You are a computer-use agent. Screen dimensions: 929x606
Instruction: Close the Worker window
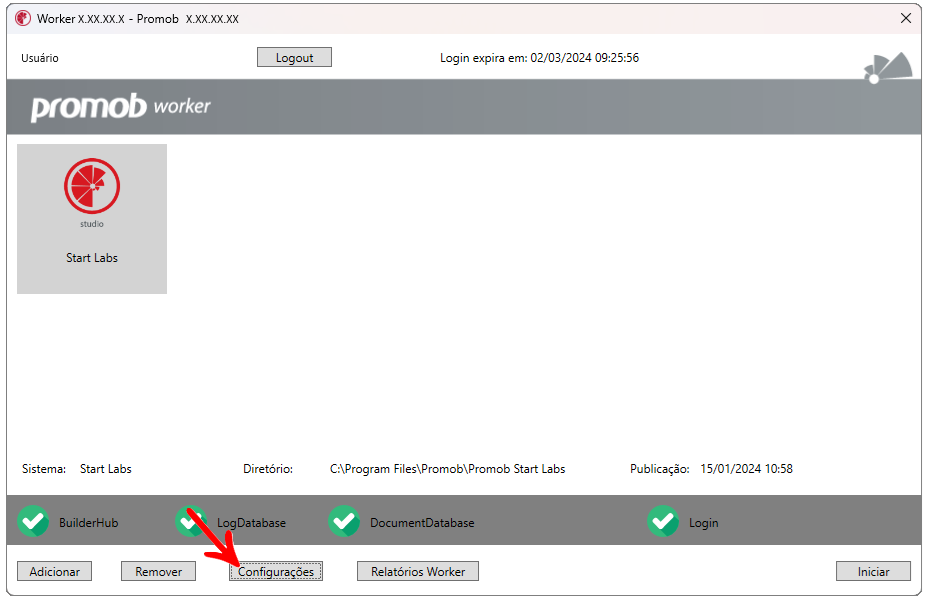pyautogui.click(x=905, y=18)
